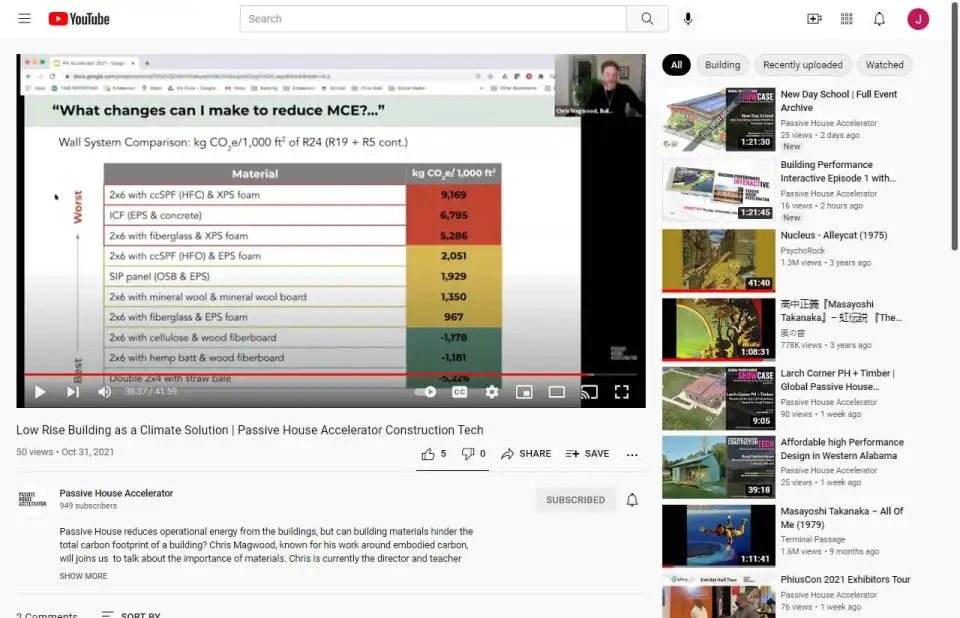Open the YouTube apps grid
The width and height of the screenshot is (960, 618).
click(x=847, y=19)
